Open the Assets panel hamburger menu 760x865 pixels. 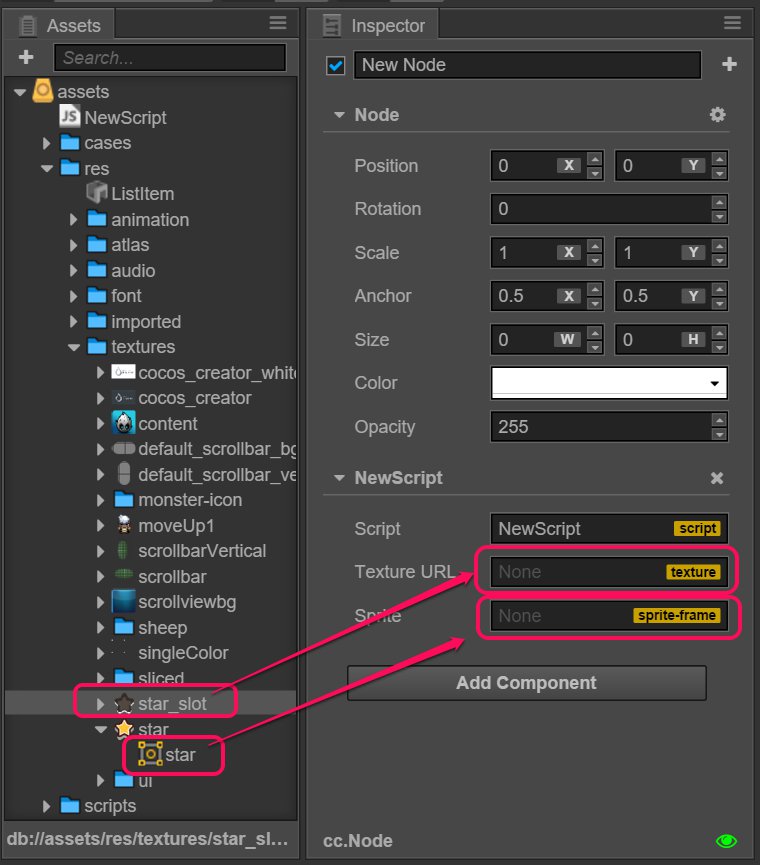tap(278, 24)
